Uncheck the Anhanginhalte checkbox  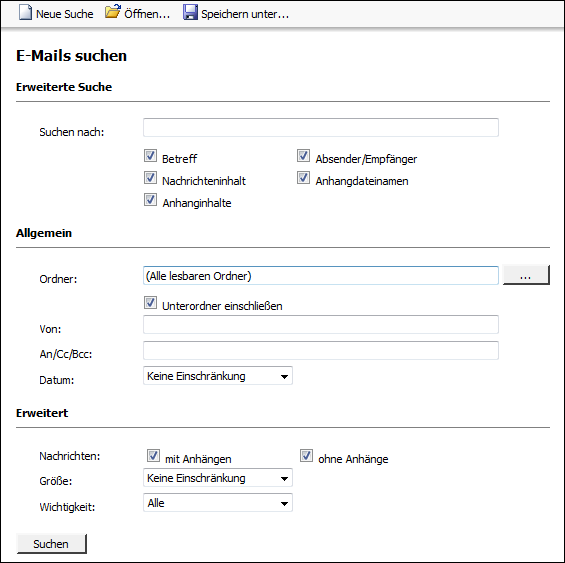tap(150, 200)
